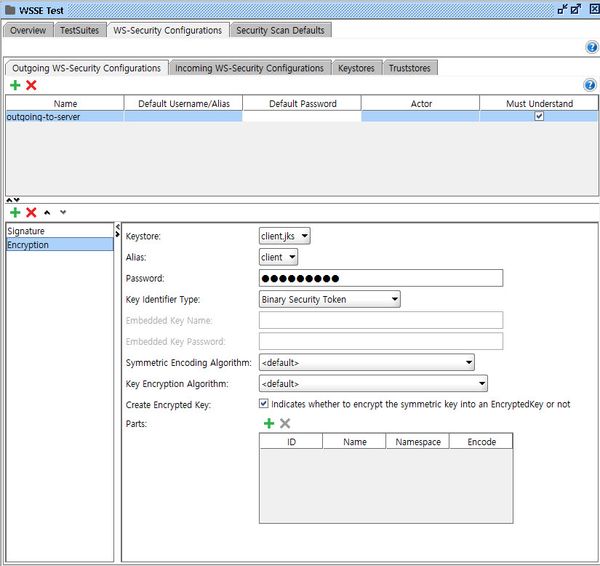The width and height of the screenshot is (600, 566).
Task: Move the selected entry up
Action: point(47,212)
